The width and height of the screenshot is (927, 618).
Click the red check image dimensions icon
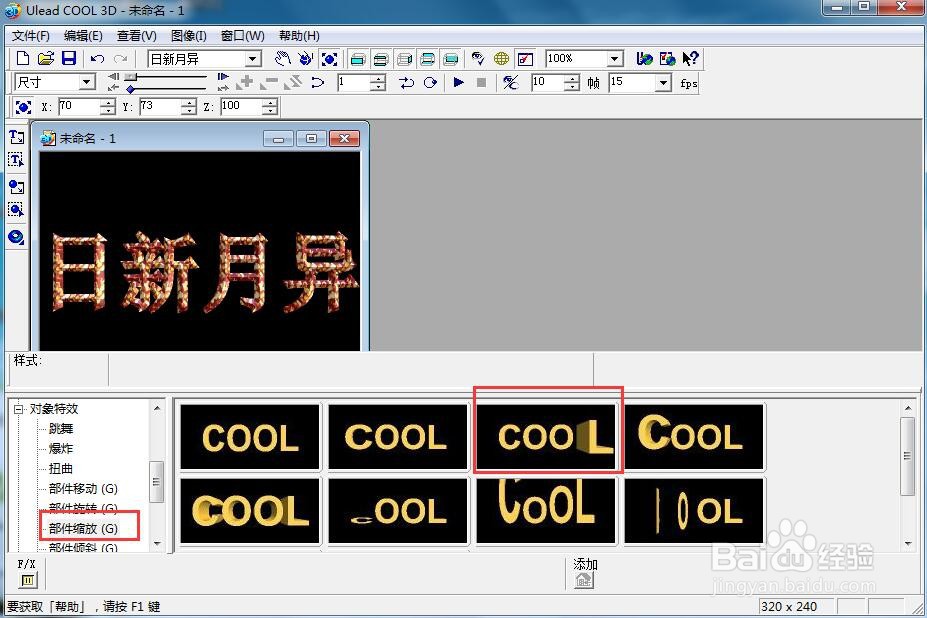tap(525, 59)
